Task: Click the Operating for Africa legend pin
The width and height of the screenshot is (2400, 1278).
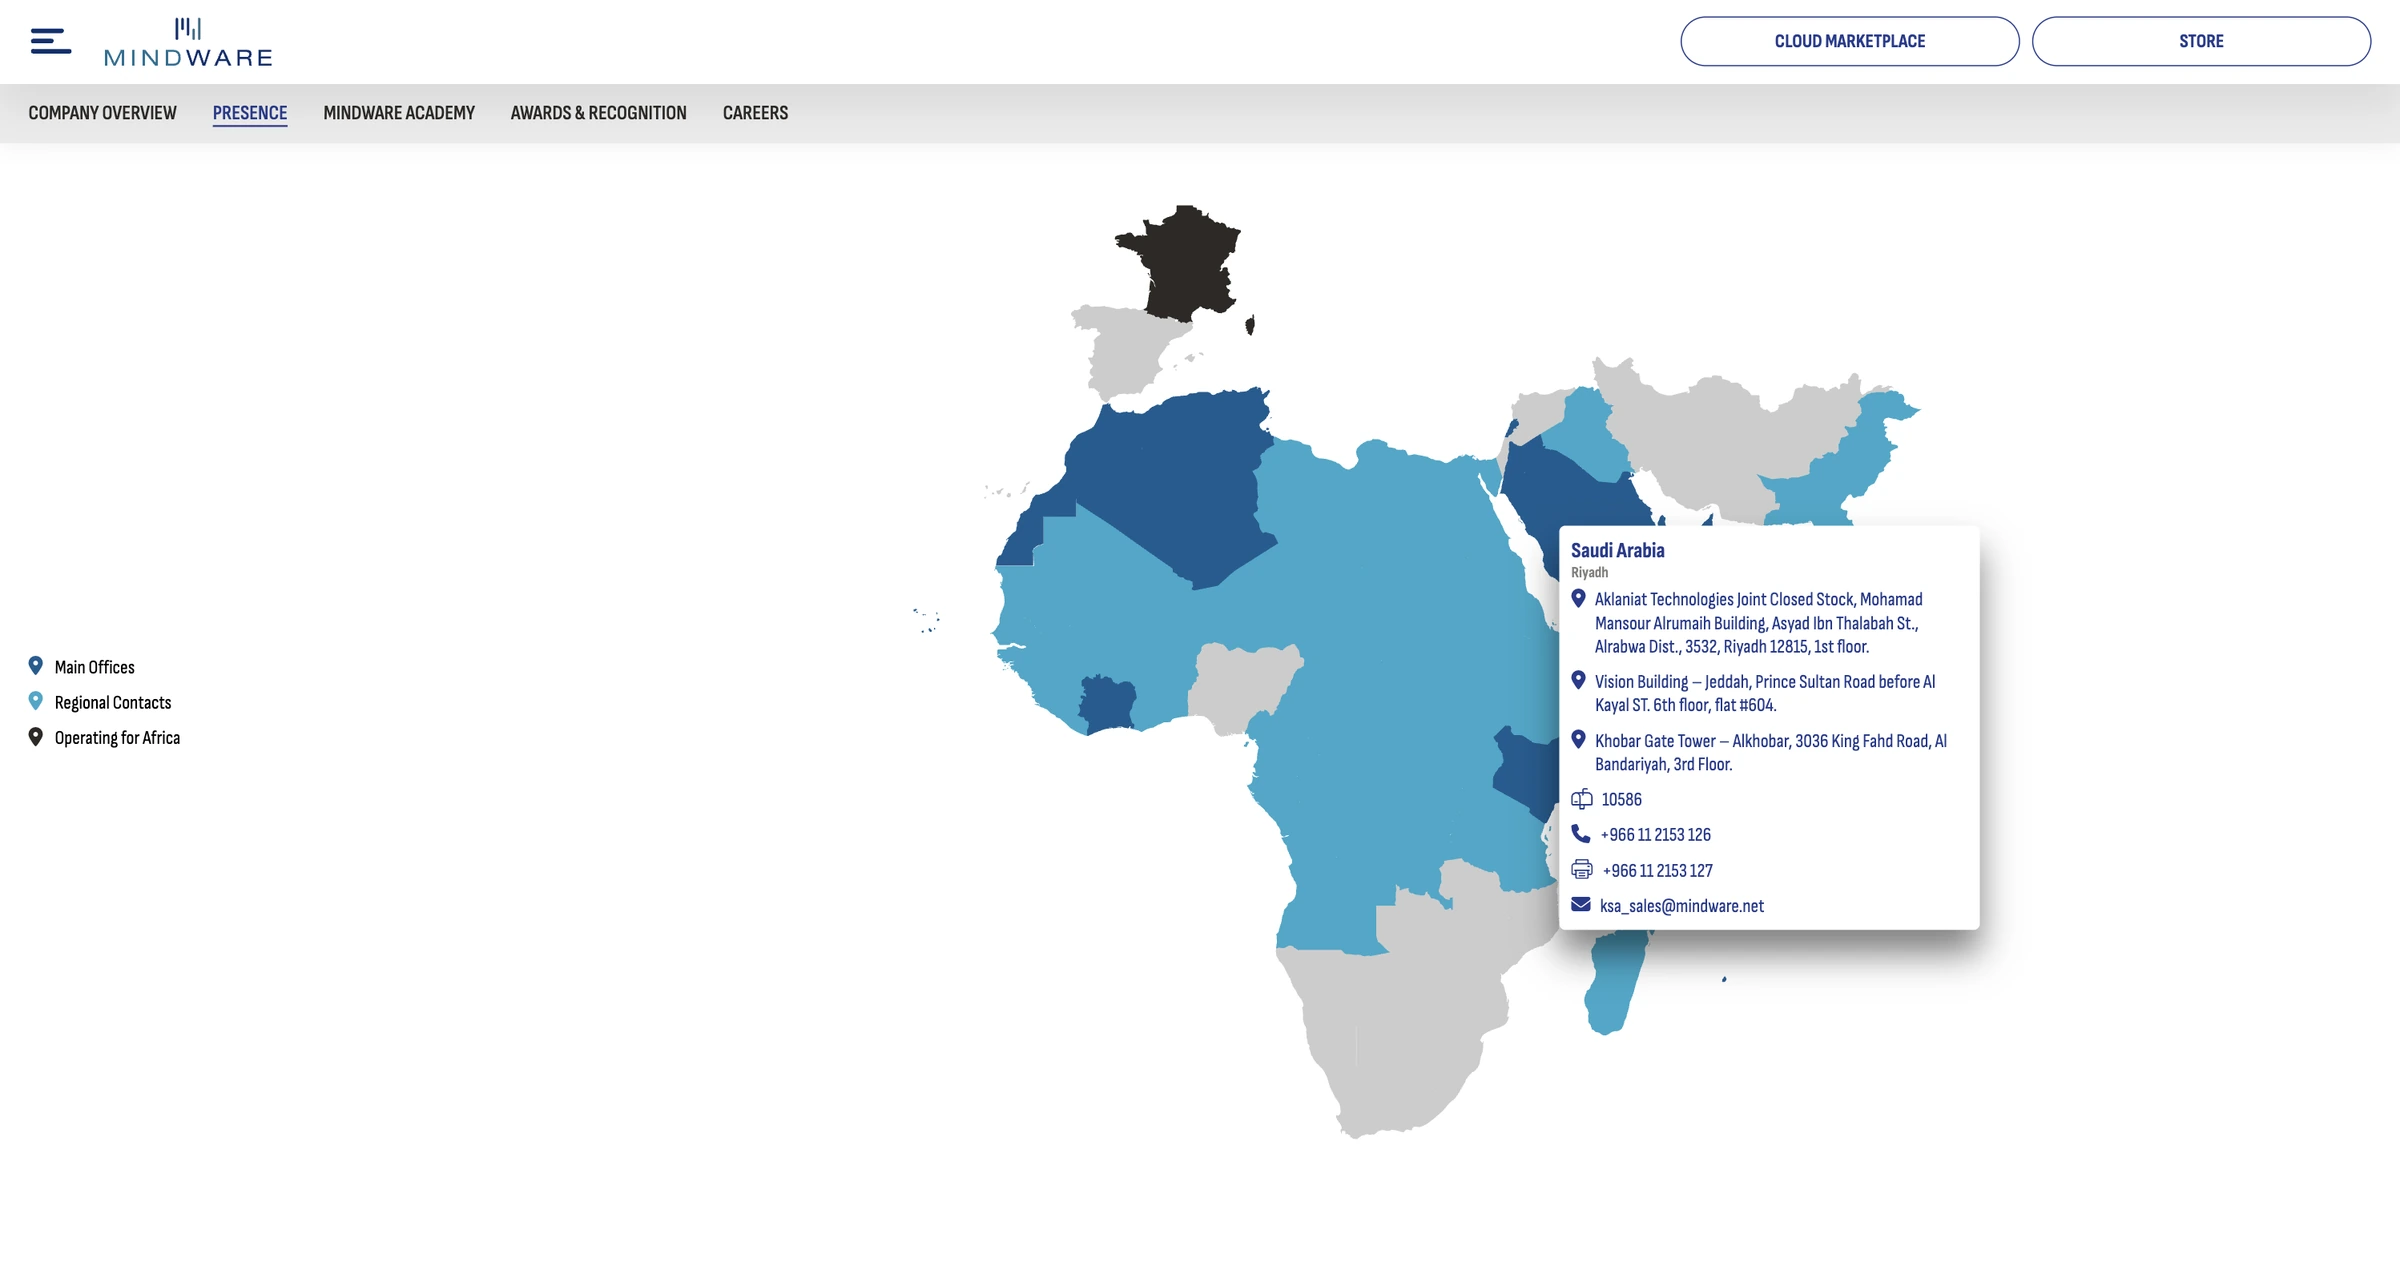Action: 36,737
